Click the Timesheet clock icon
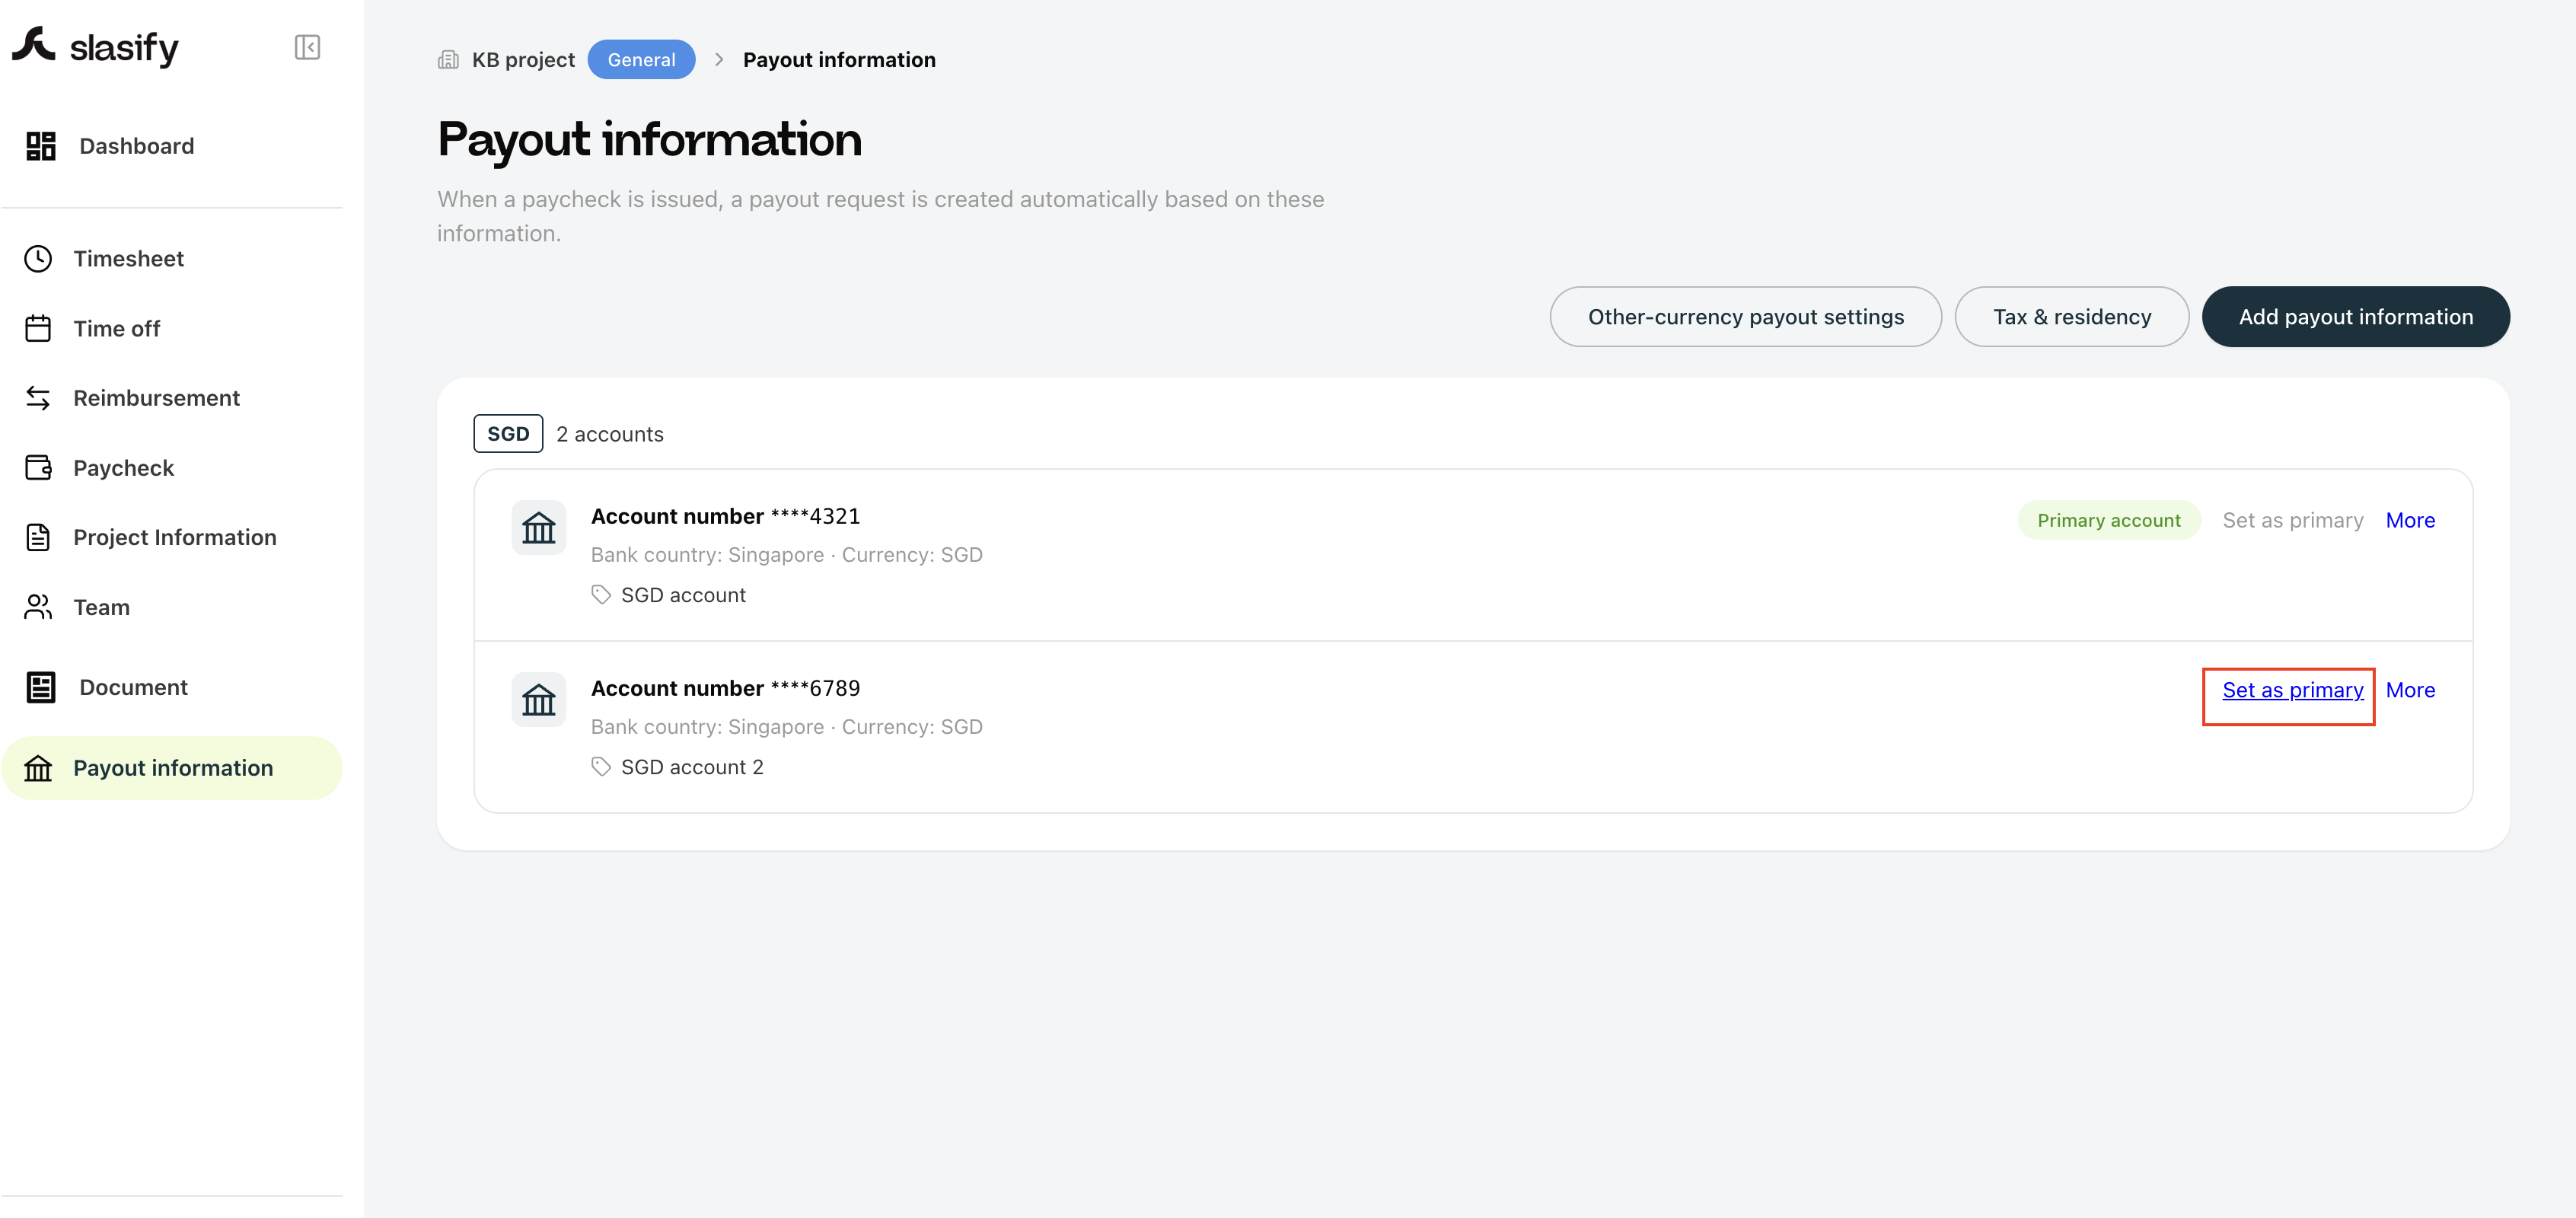2576x1218 pixels. point(38,259)
